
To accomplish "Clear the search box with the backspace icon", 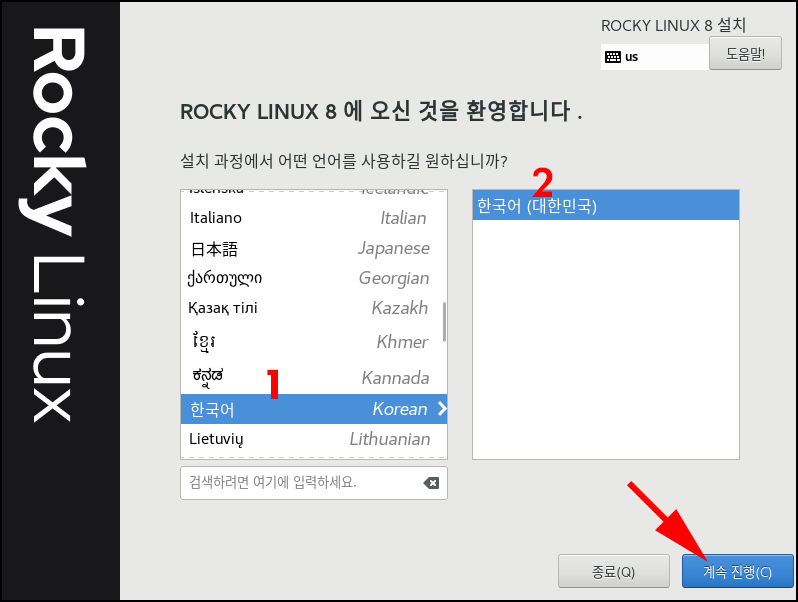I will click(431, 483).
